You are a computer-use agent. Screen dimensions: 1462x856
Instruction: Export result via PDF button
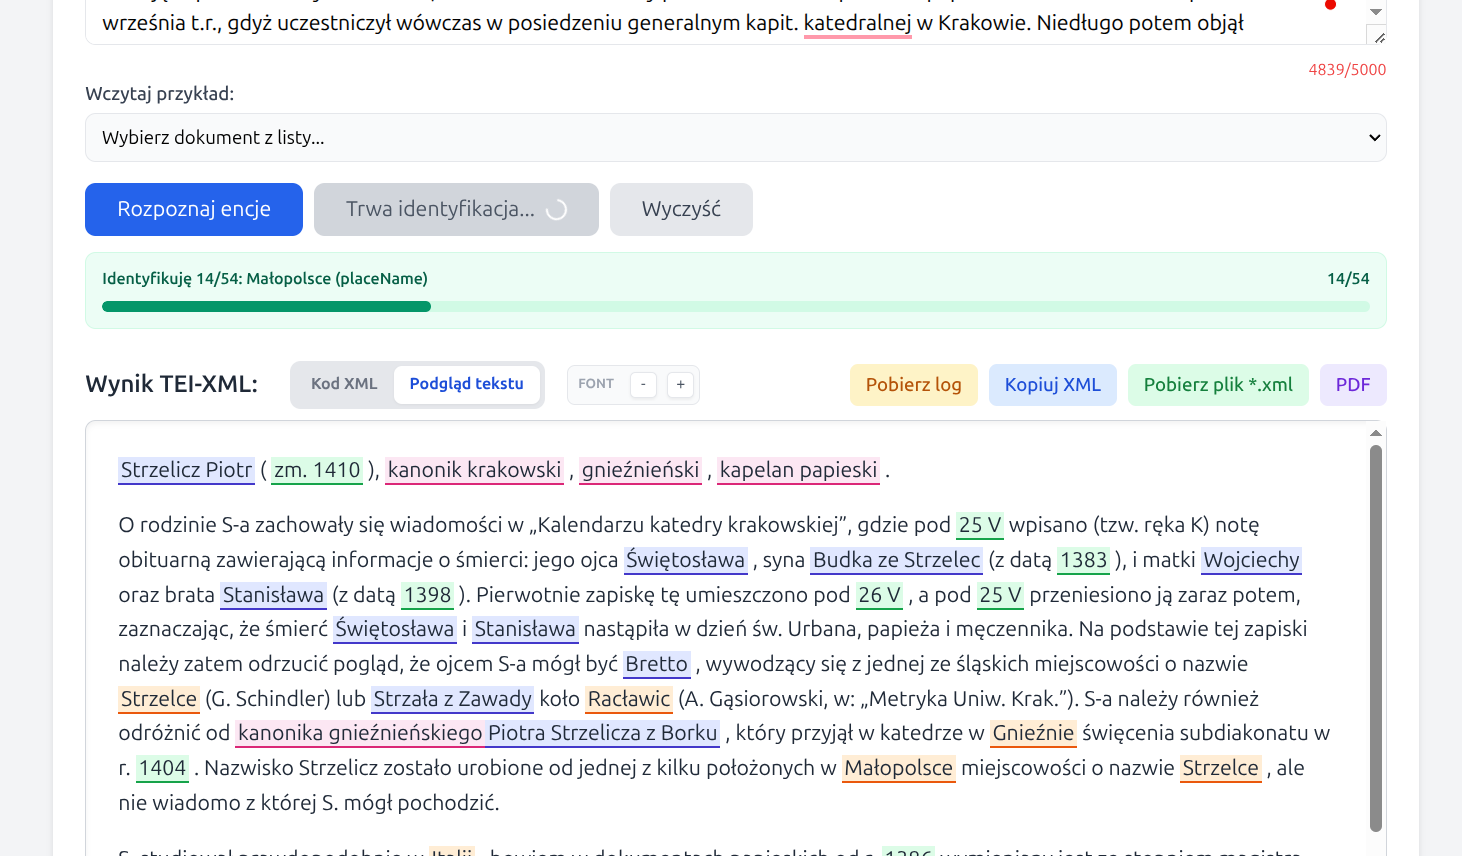point(1353,385)
